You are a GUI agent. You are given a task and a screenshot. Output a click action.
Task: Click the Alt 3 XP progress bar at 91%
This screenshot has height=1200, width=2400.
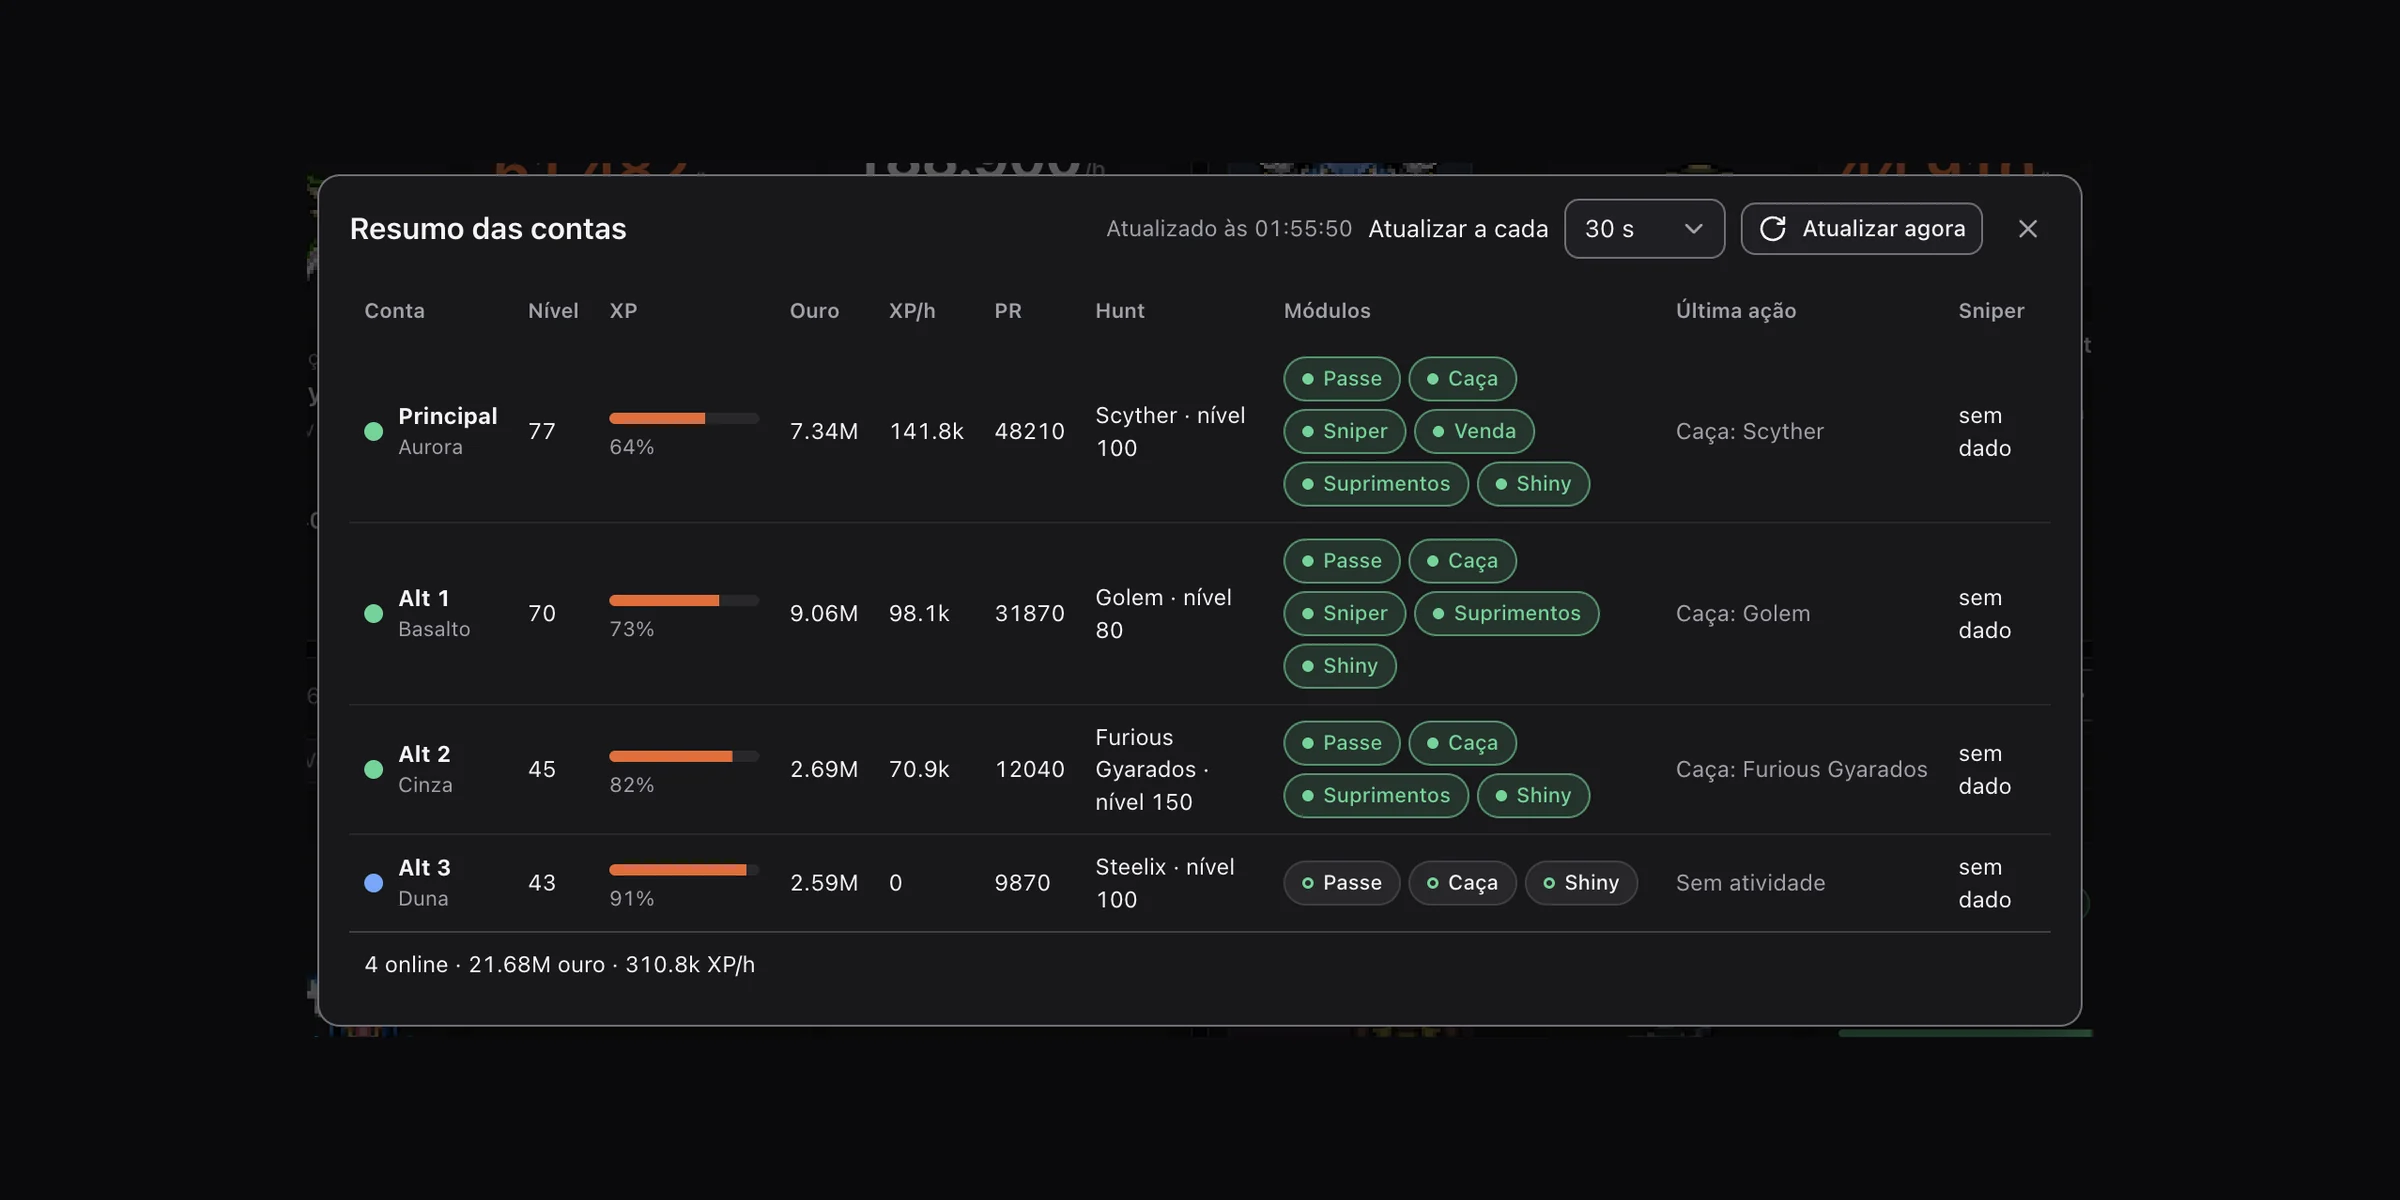point(684,870)
